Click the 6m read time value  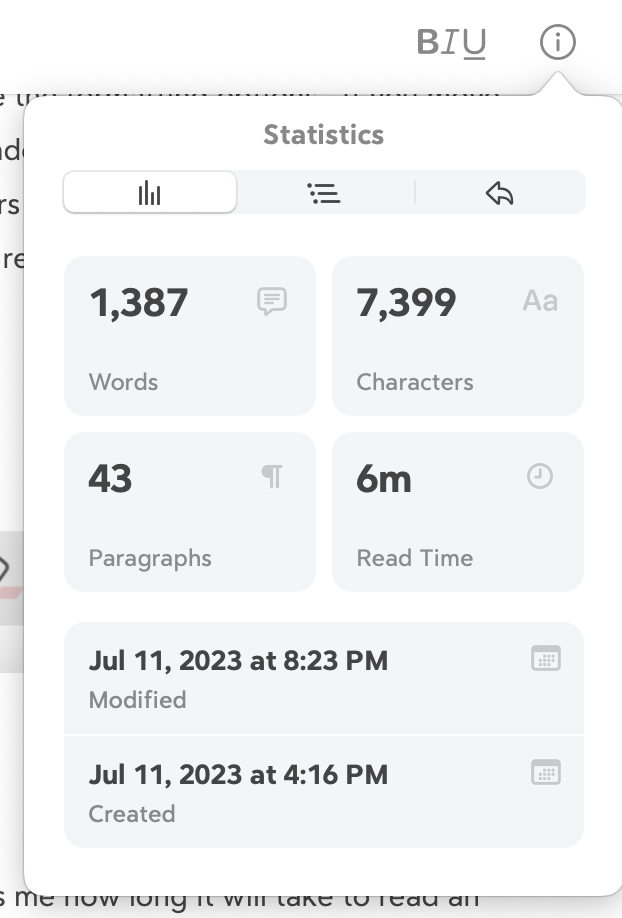(x=384, y=479)
